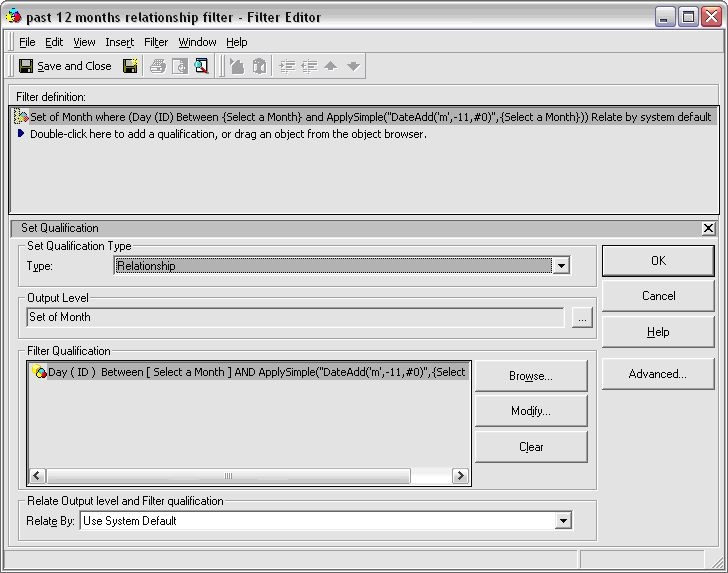Click the blue arrow beside add qualification hint

[21, 133]
